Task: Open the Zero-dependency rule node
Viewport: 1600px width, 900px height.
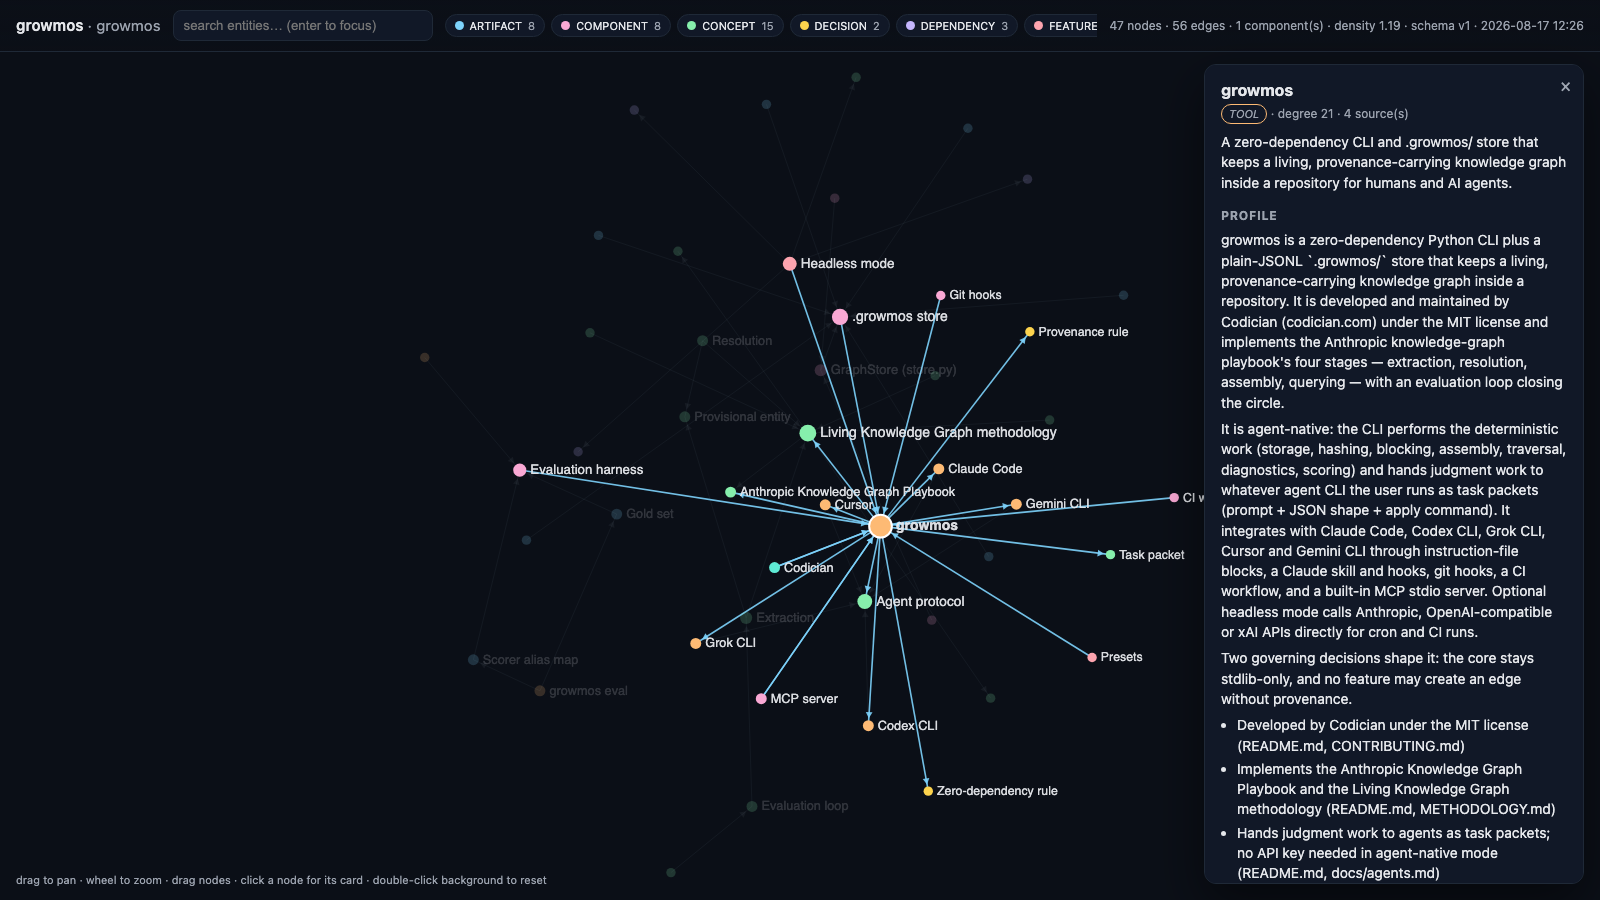Action: (928, 791)
